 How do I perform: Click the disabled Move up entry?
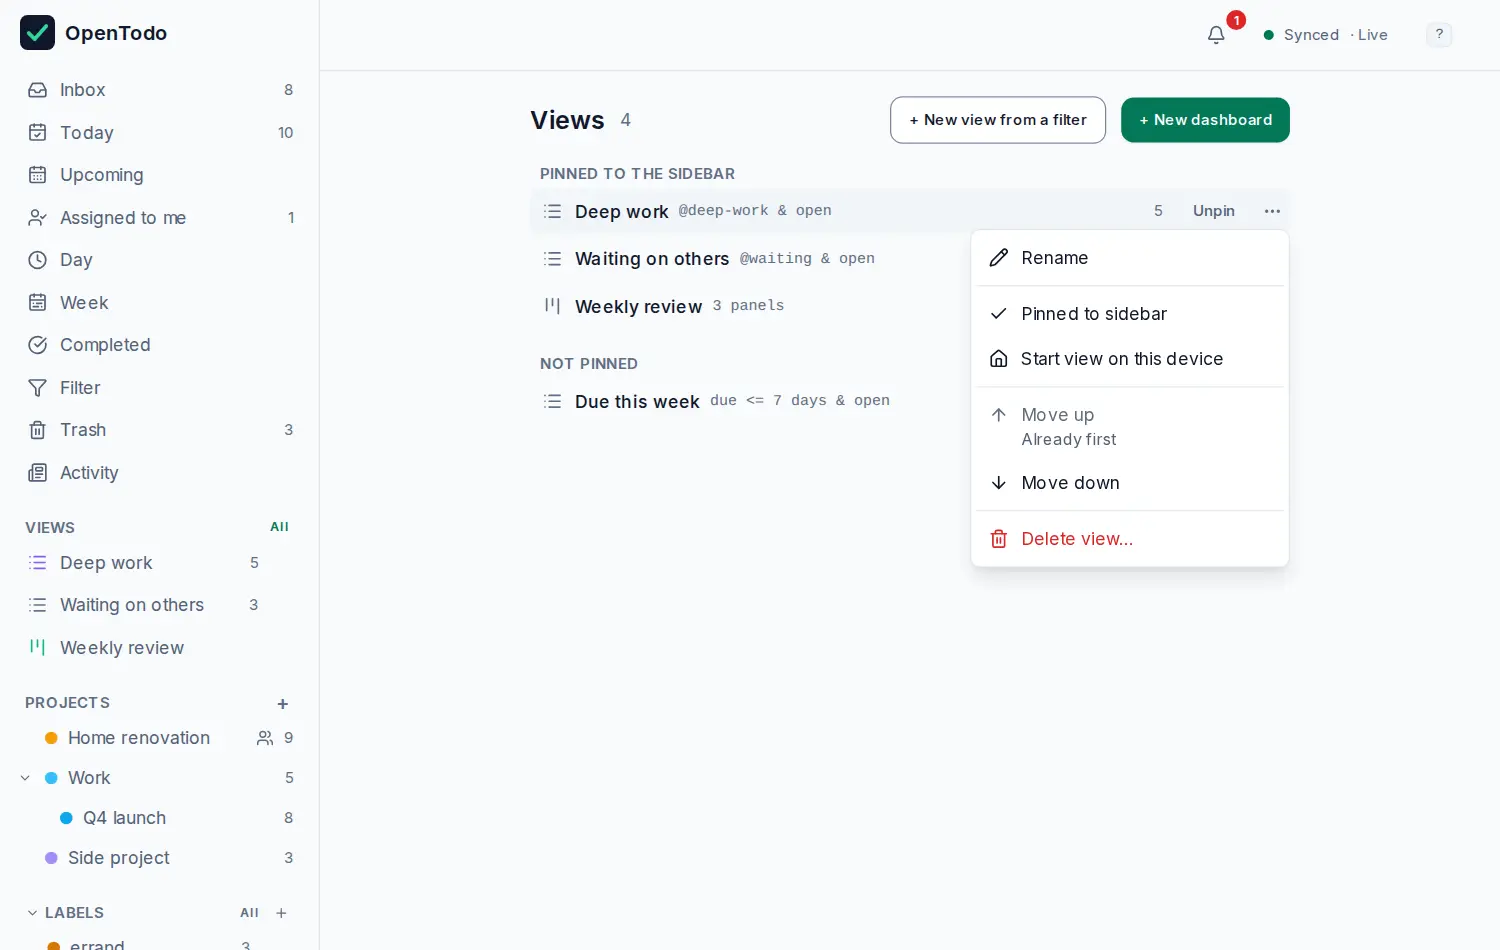click(1130, 427)
